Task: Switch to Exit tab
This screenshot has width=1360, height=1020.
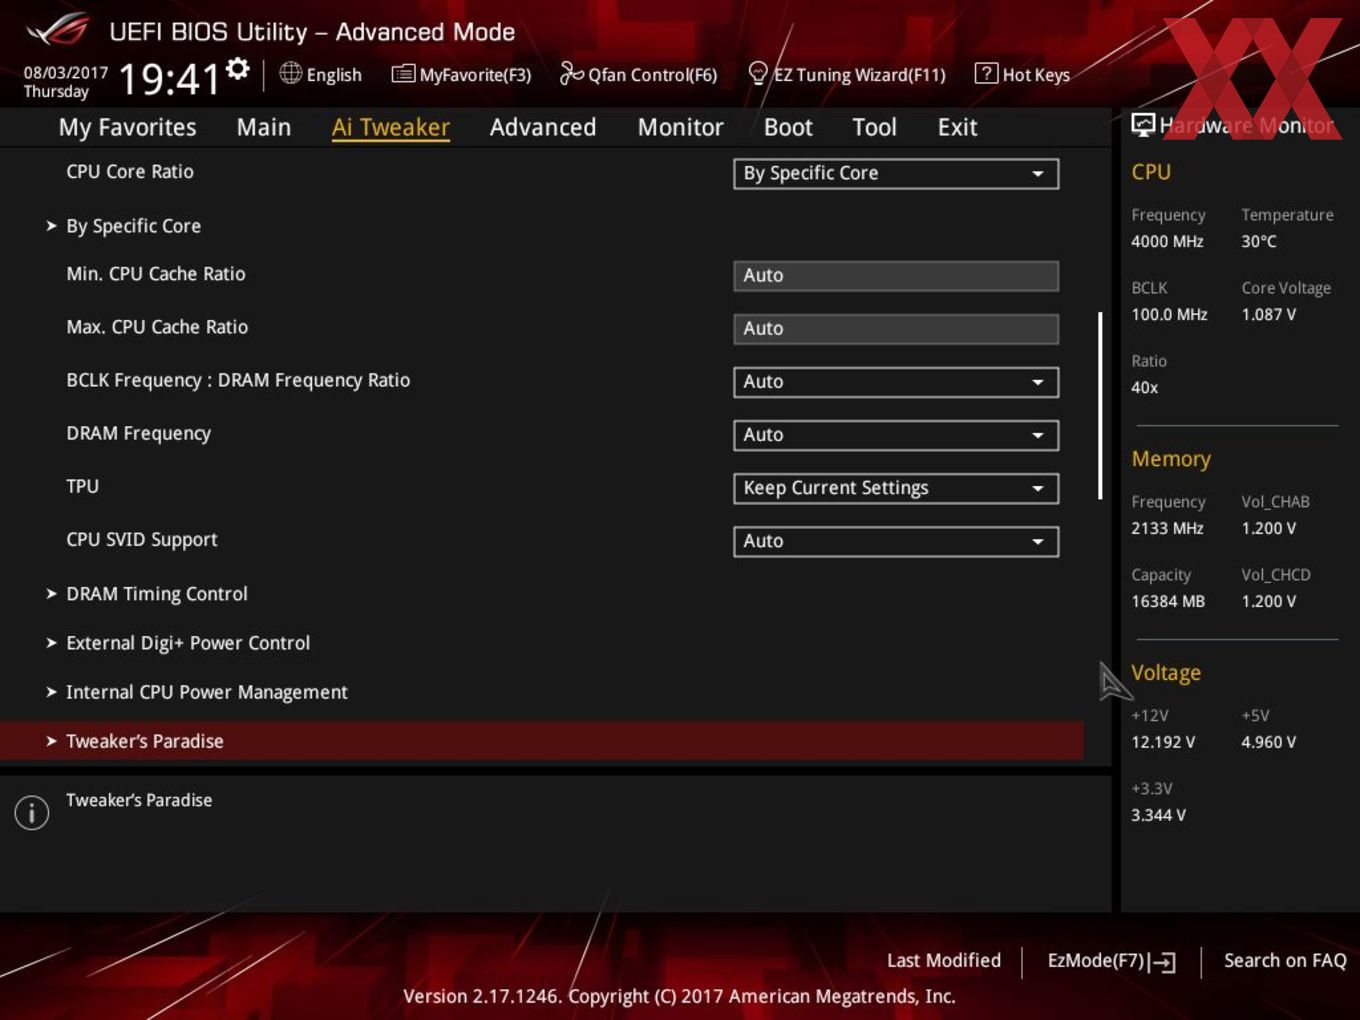Action: 957,127
